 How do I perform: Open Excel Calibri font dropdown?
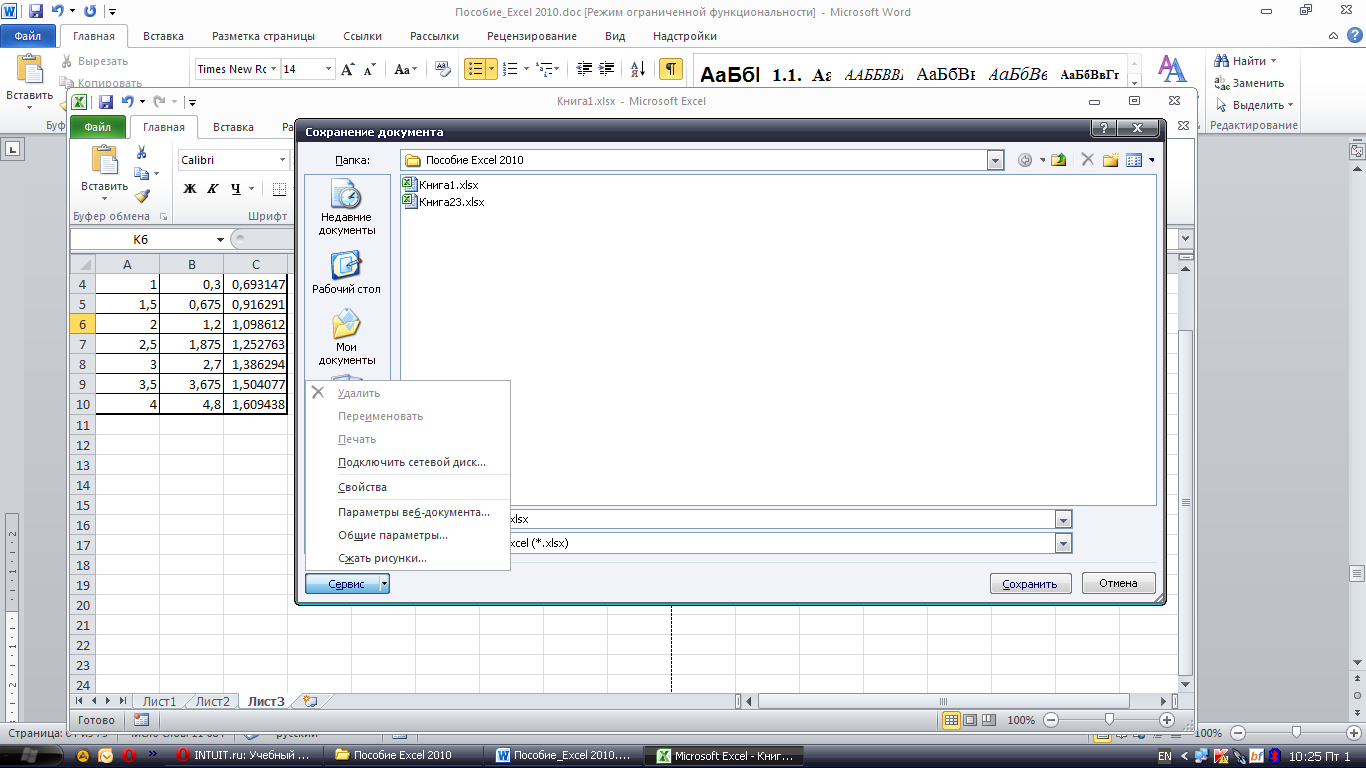point(282,160)
